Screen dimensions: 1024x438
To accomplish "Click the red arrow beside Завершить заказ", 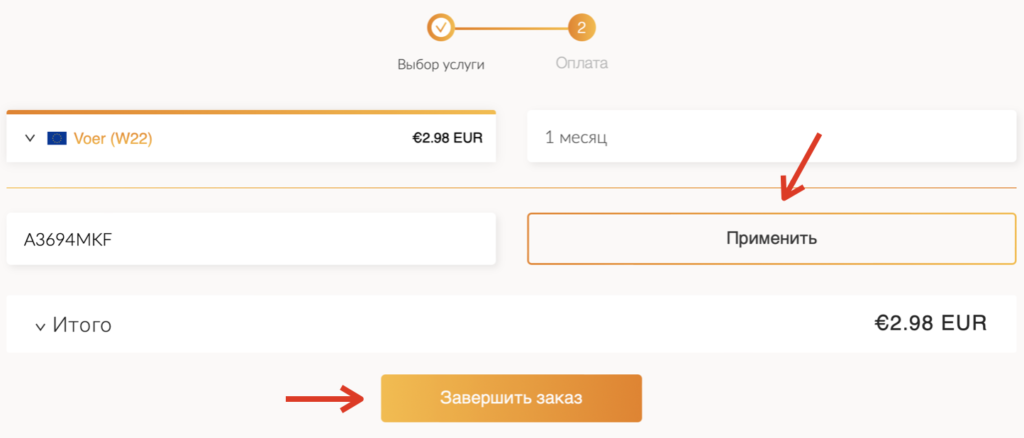I will [324, 399].
